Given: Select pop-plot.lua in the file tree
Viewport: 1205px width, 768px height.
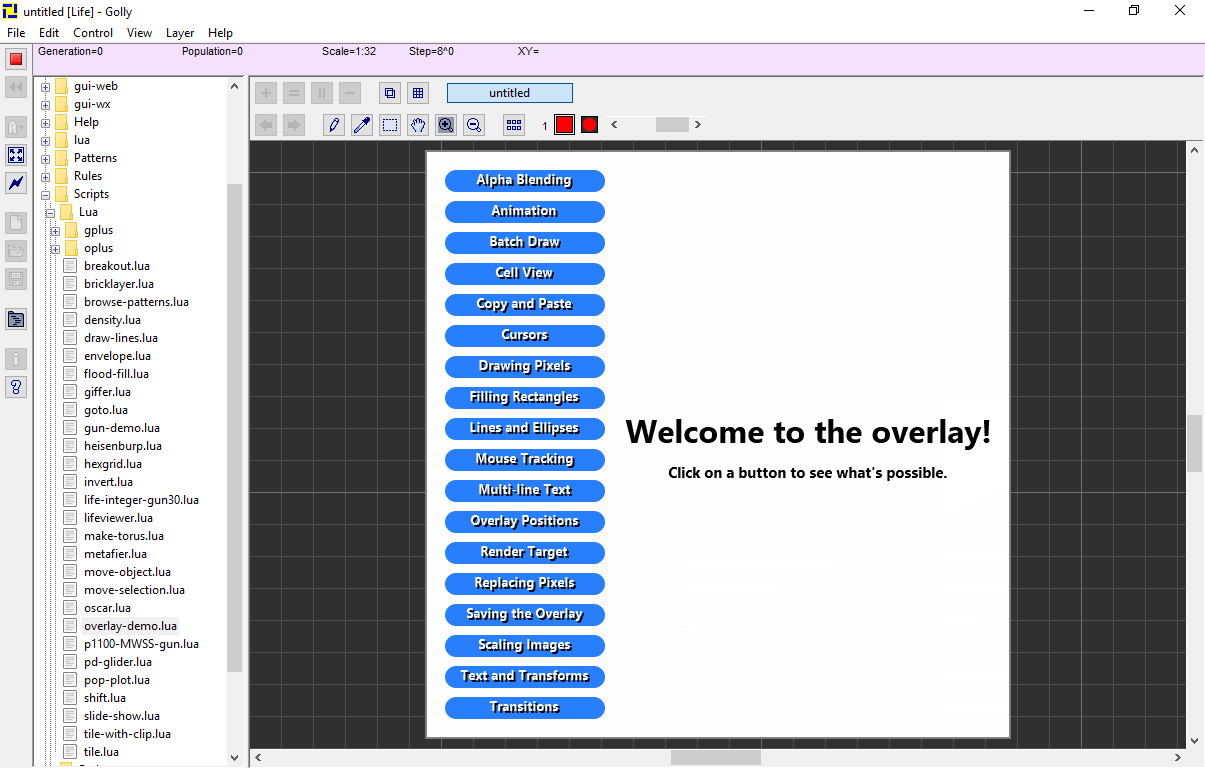Looking at the screenshot, I should (x=117, y=680).
